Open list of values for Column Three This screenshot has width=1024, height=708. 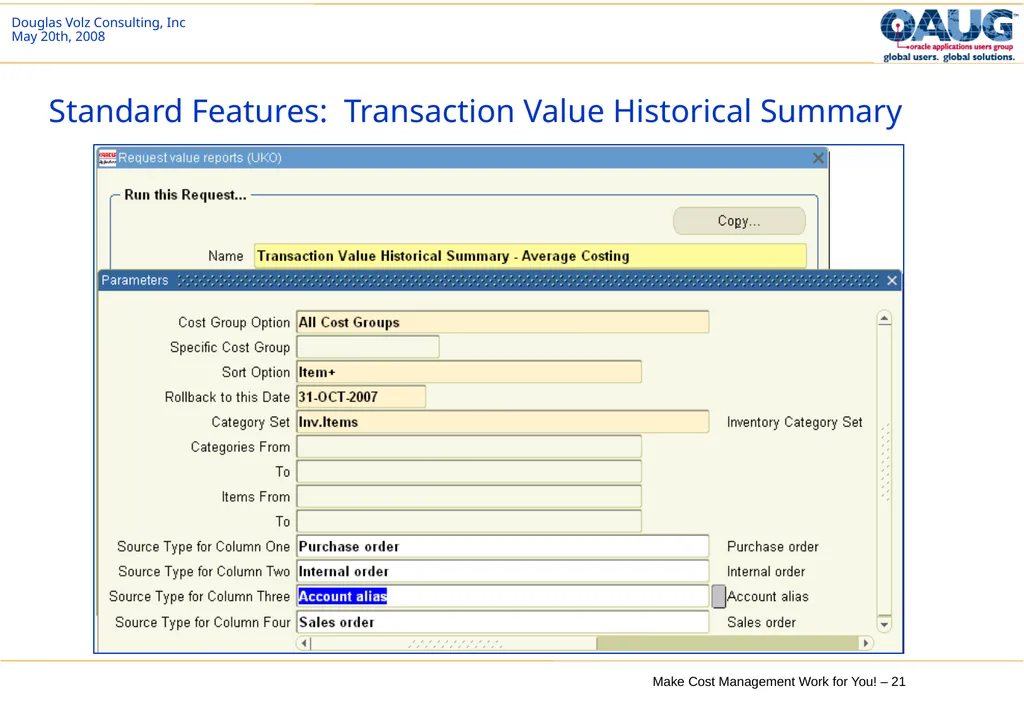[718, 596]
